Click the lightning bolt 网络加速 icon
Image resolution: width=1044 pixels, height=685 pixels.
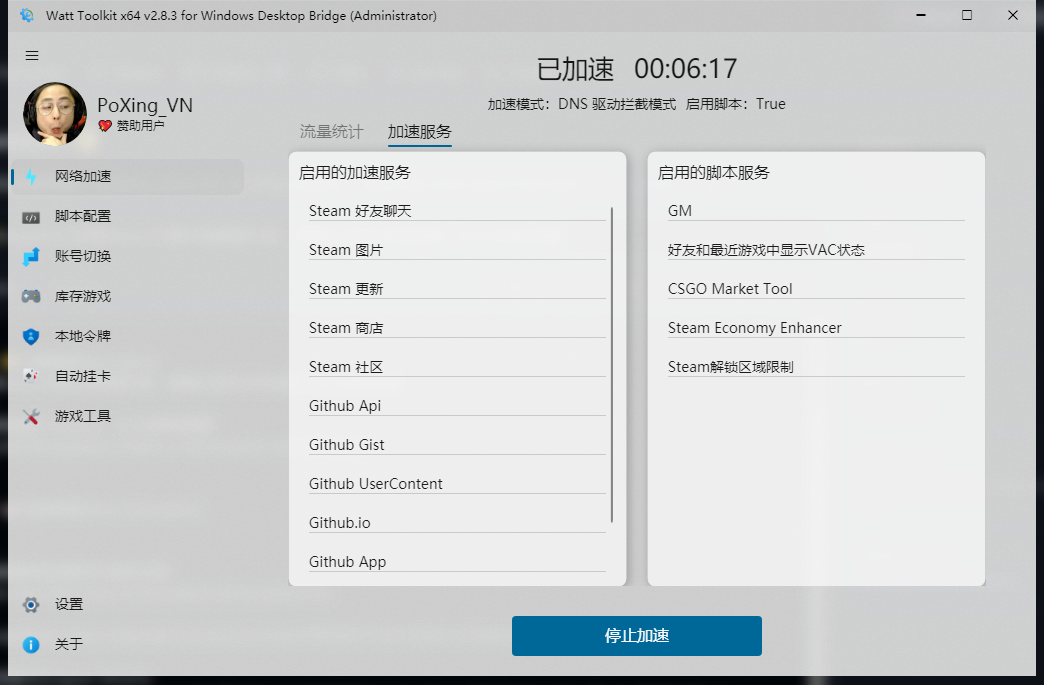coord(31,176)
